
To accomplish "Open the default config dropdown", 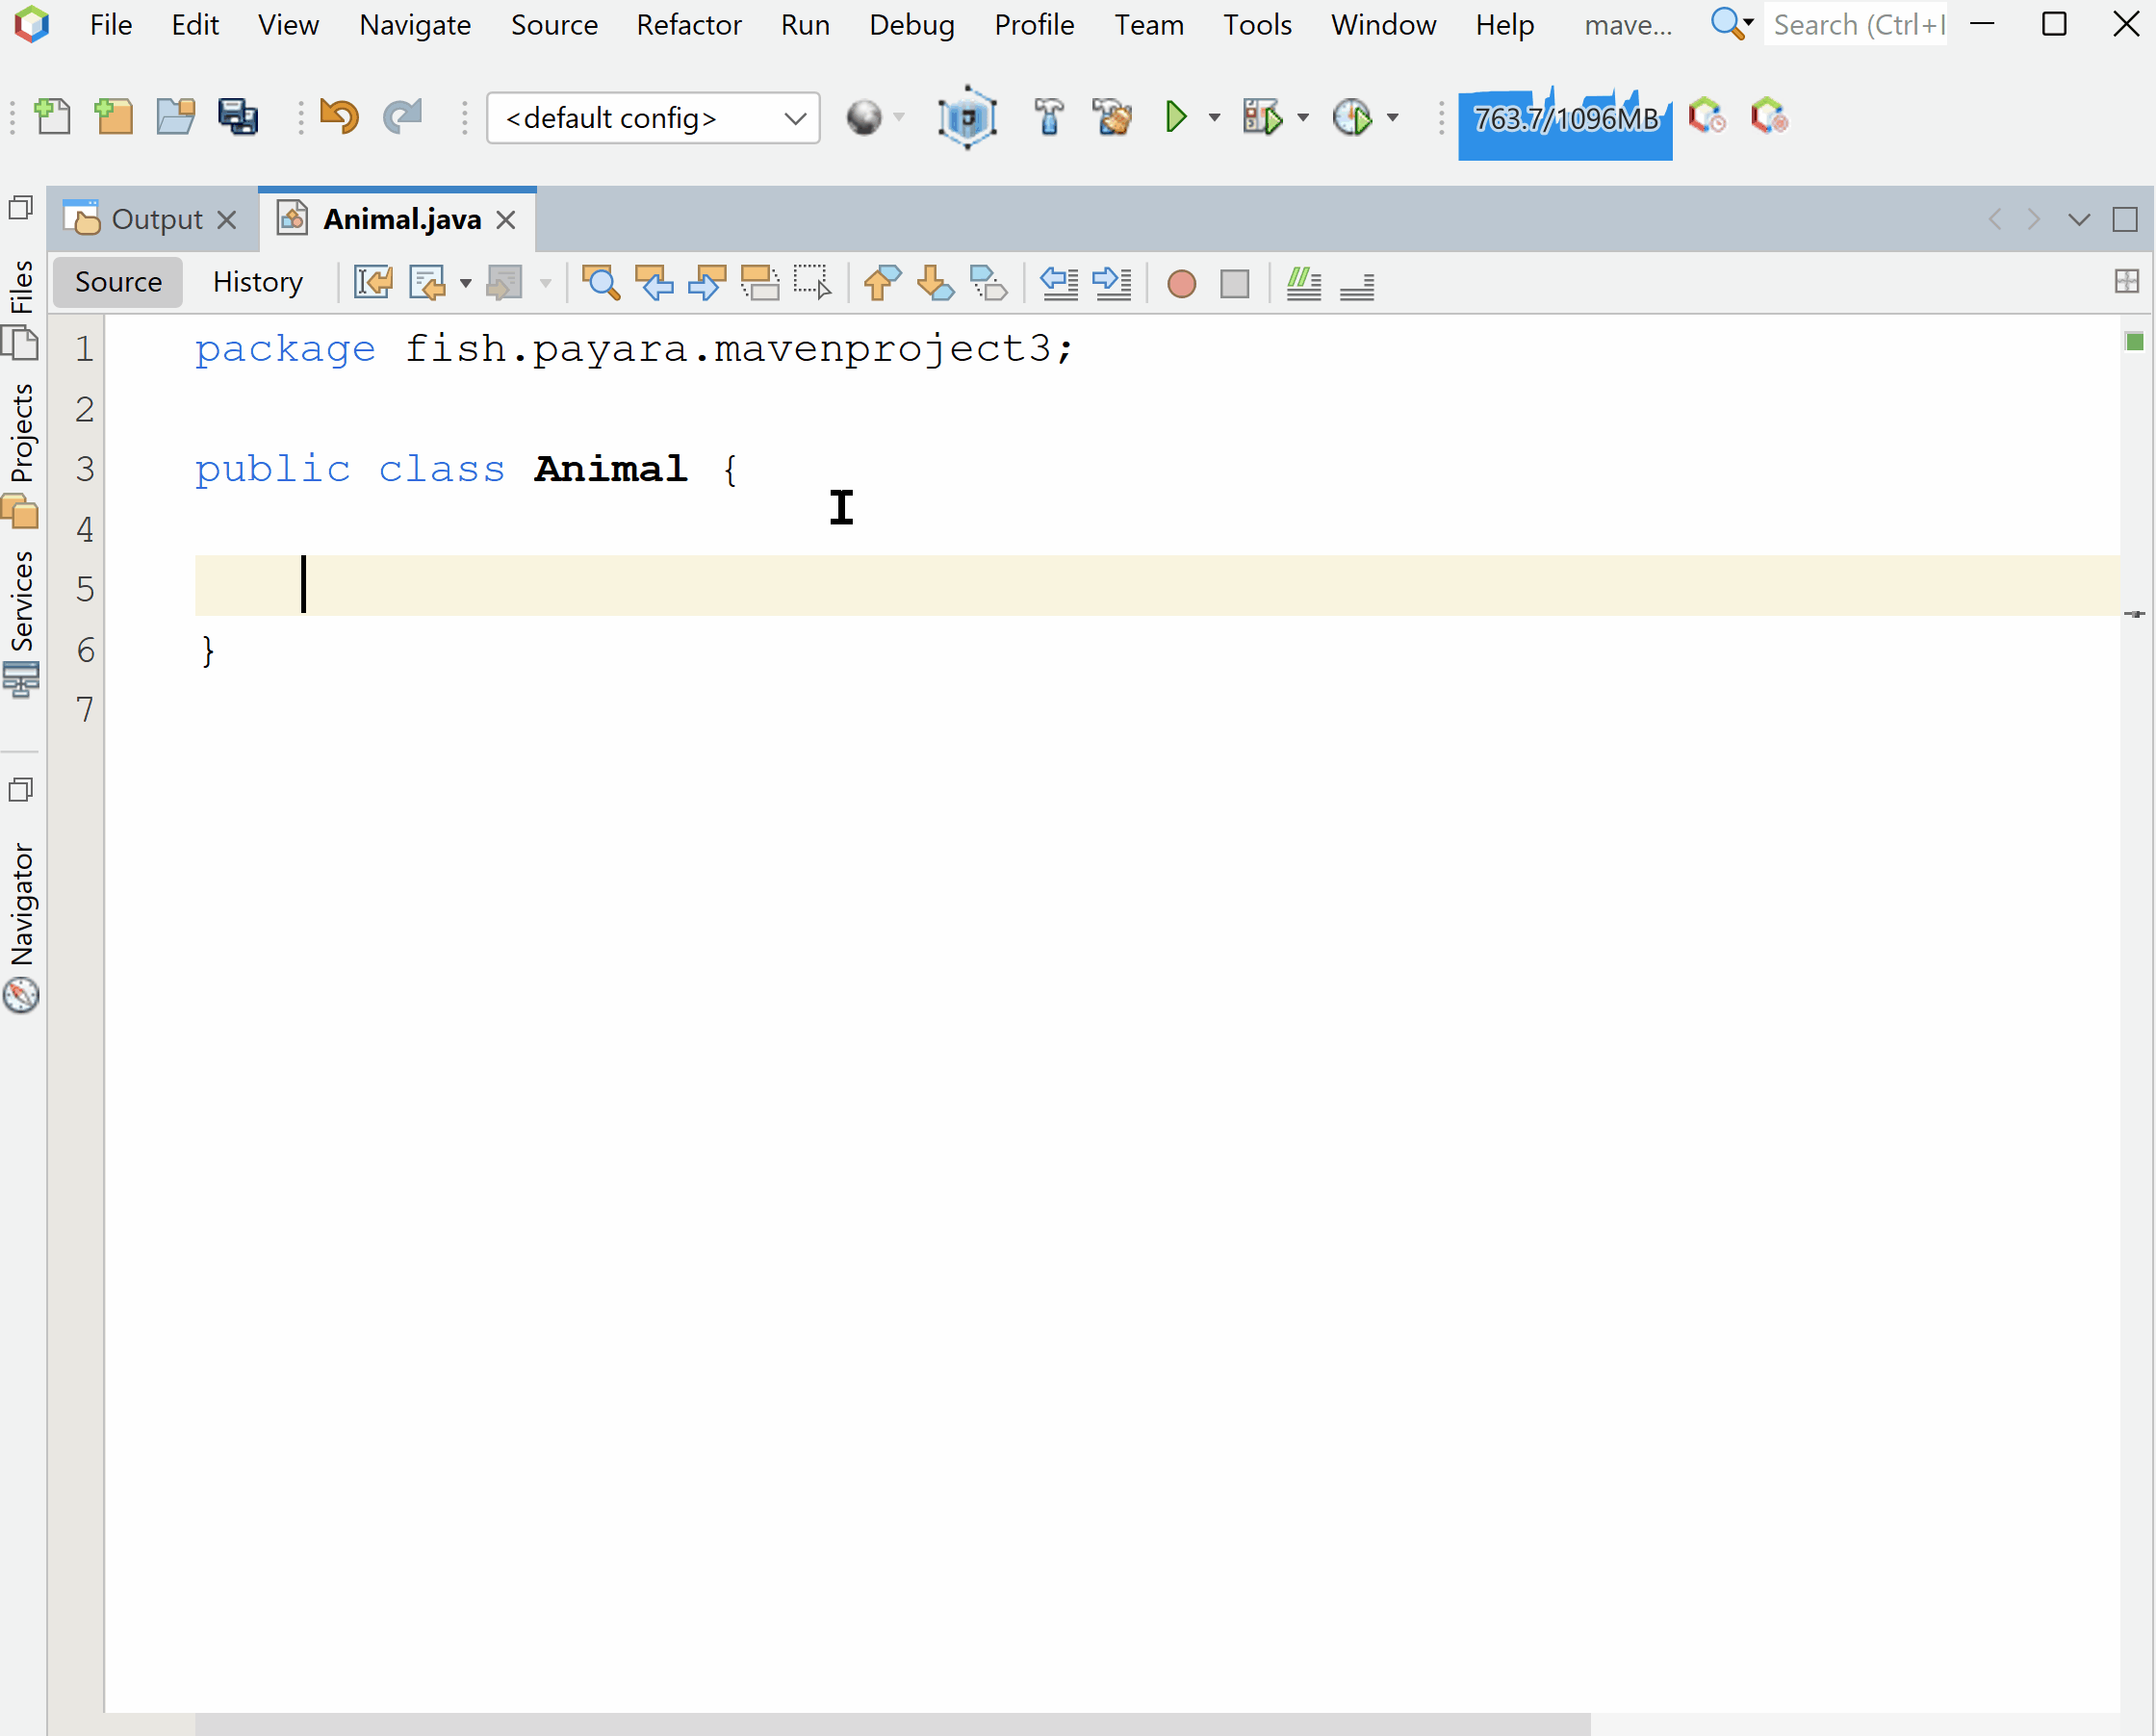I will (x=653, y=118).
